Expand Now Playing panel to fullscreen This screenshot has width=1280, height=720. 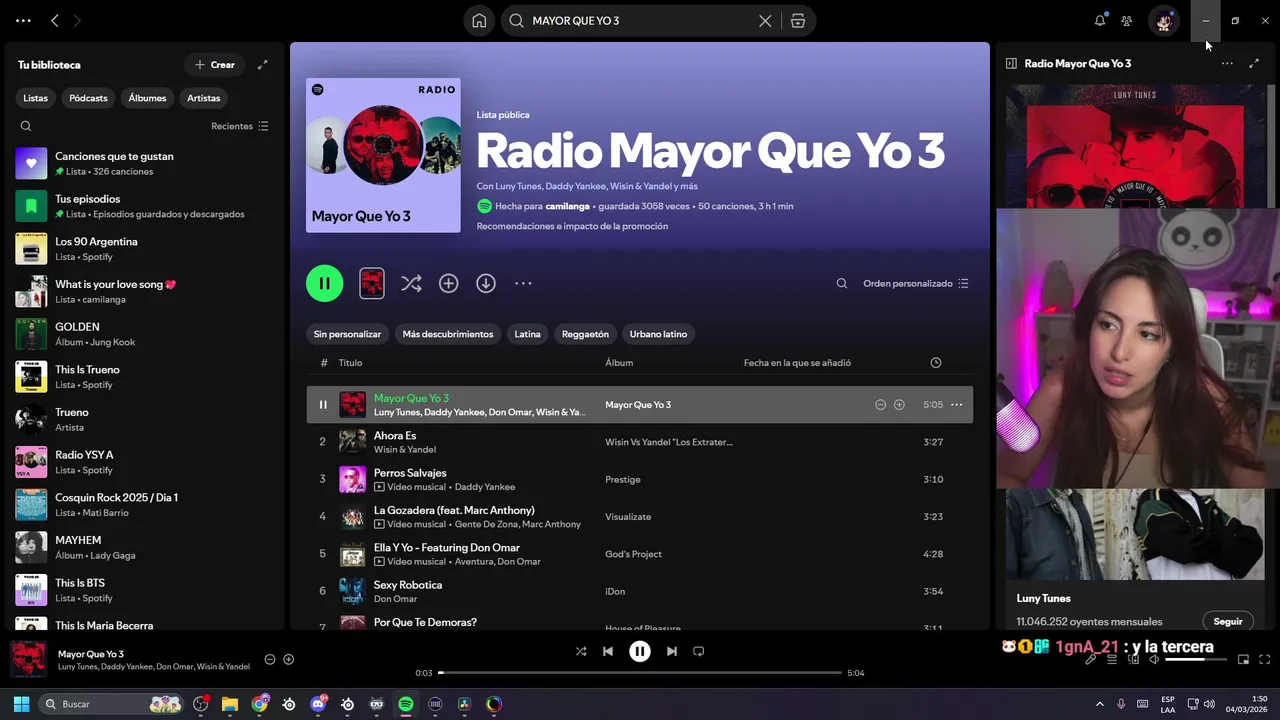point(1254,63)
